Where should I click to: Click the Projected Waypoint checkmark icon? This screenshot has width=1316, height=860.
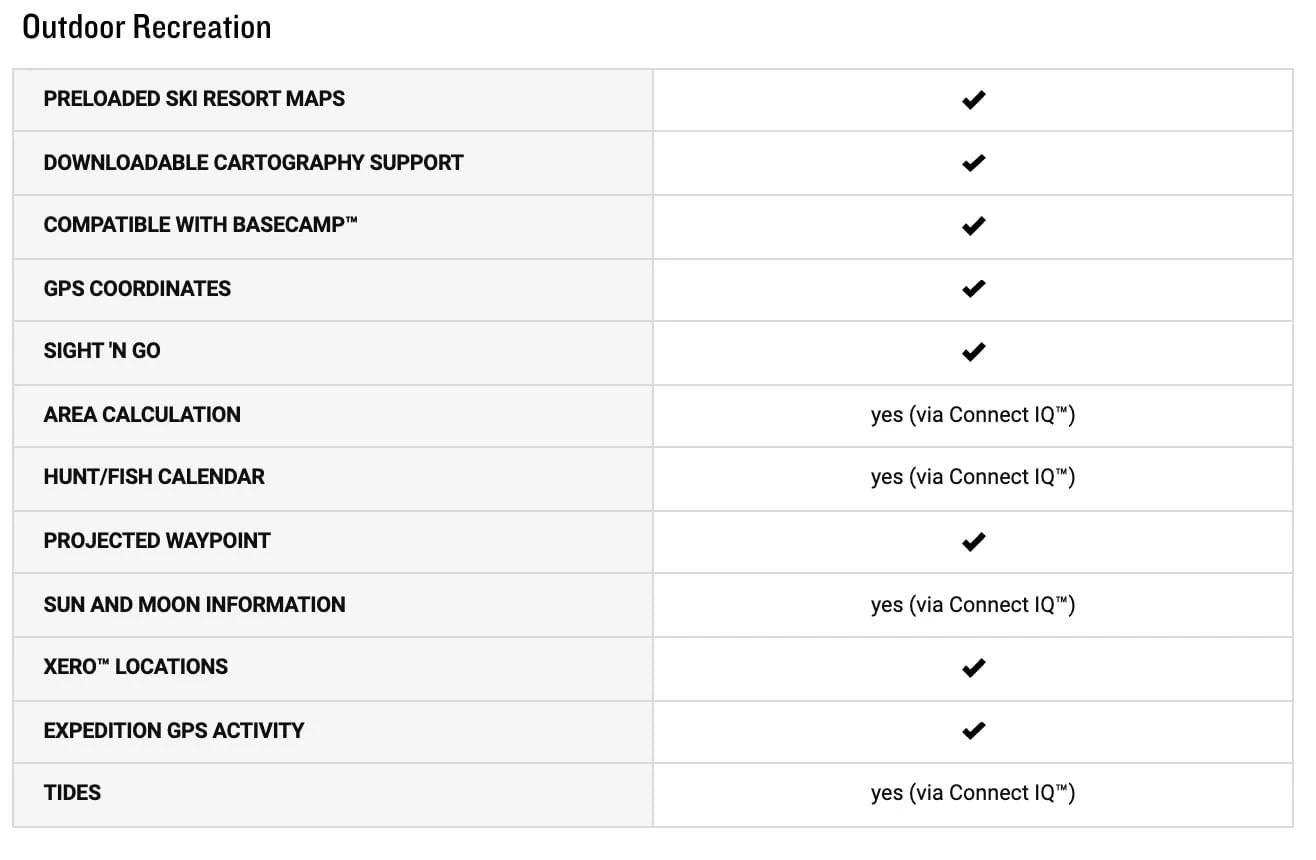[x=973, y=541]
